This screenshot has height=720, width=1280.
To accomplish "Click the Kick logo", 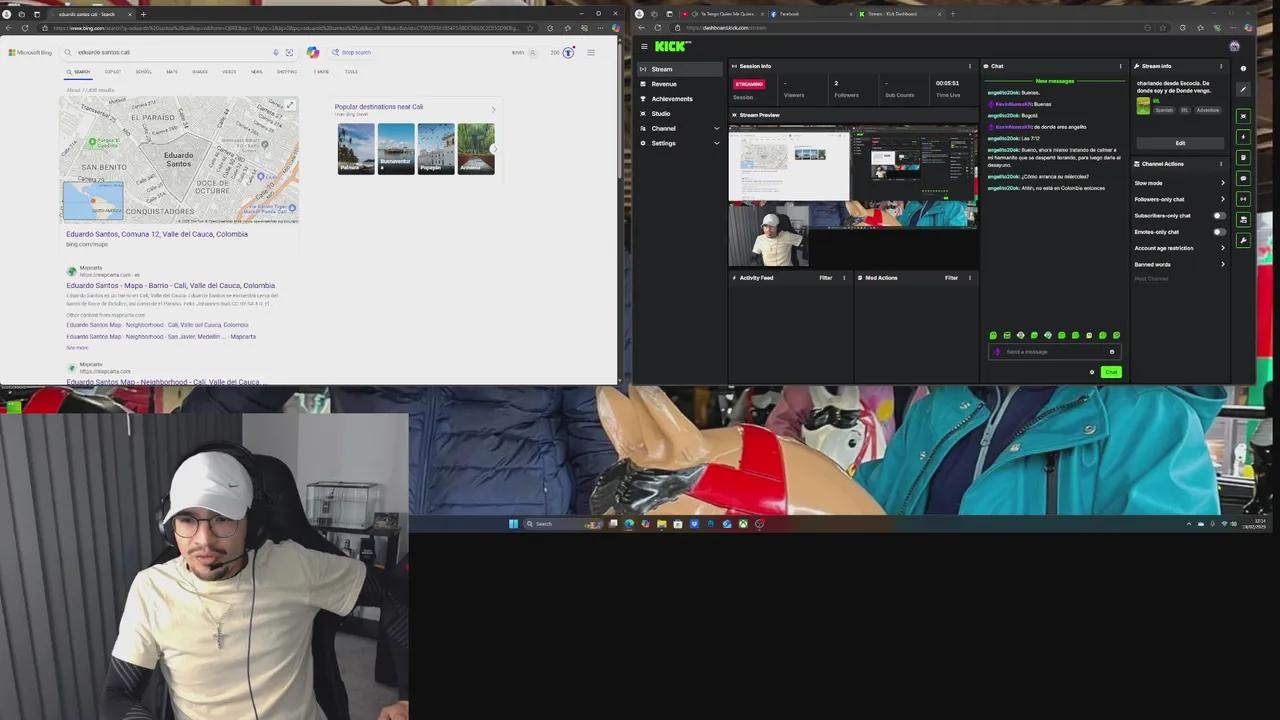I will (x=672, y=46).
